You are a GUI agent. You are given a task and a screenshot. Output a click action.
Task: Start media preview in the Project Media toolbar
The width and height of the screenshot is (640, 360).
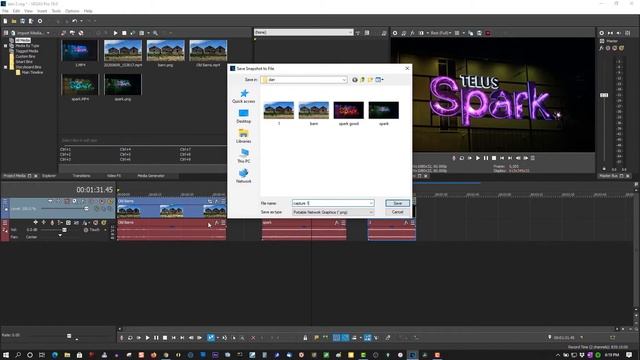116,33
